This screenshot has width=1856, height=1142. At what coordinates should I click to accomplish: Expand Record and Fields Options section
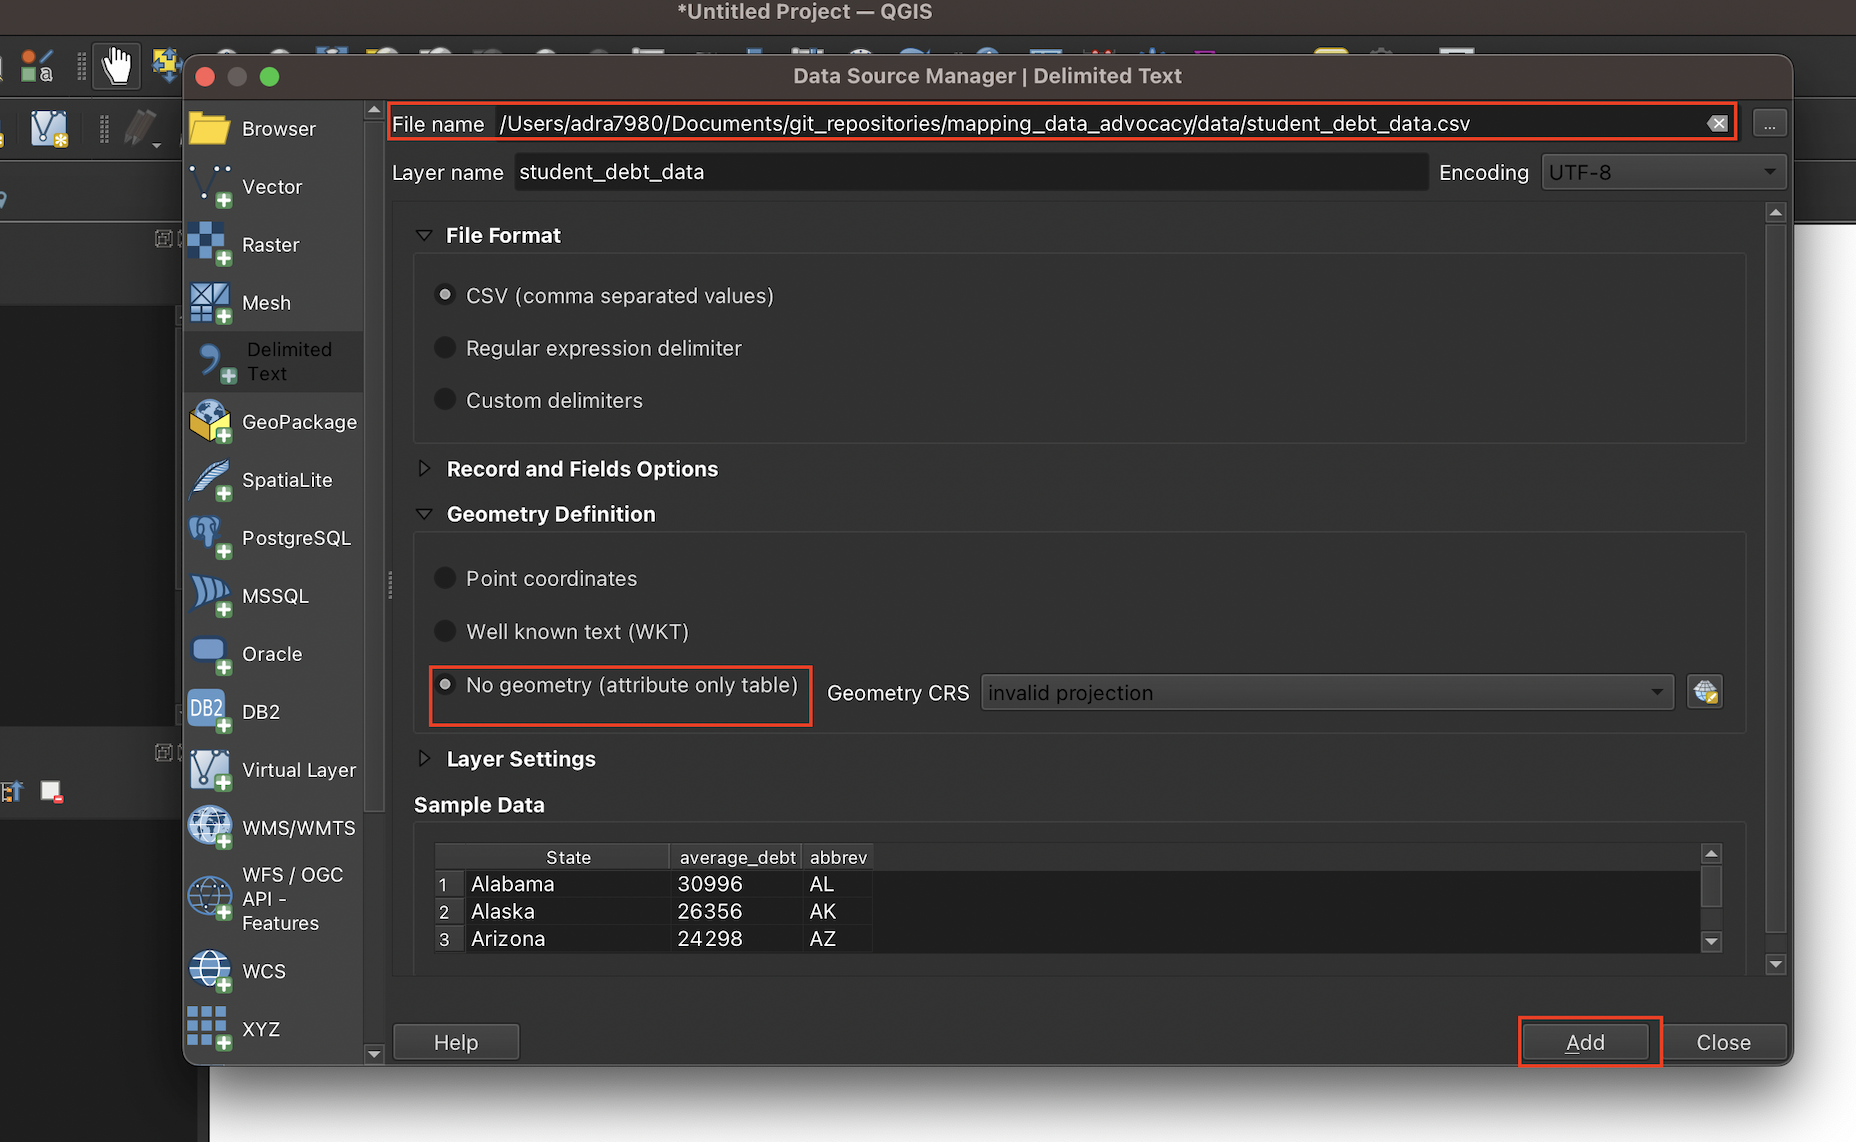(x=424, y=469)
